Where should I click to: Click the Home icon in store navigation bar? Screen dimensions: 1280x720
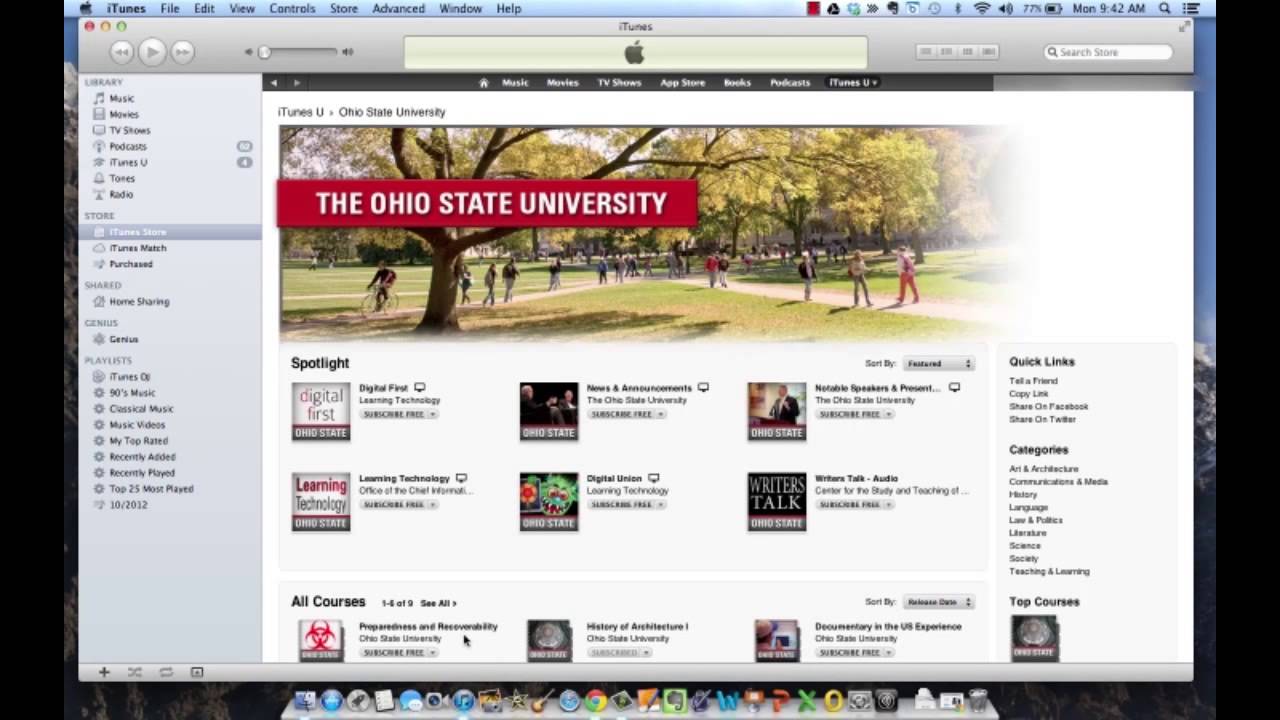(484, 82)
